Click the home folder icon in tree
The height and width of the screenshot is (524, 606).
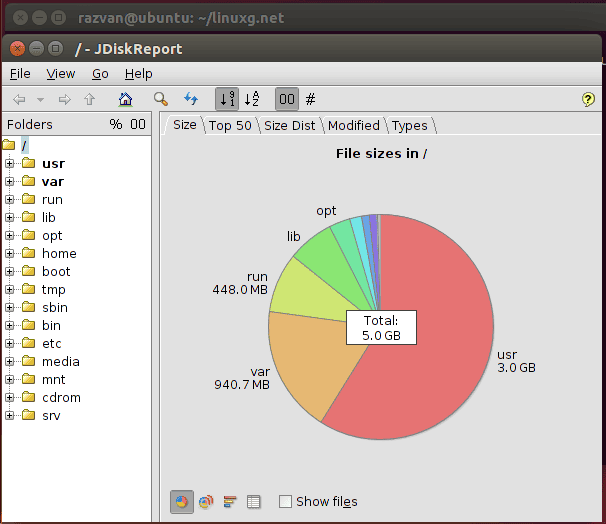pyautogui.click(x=28, y=253)
